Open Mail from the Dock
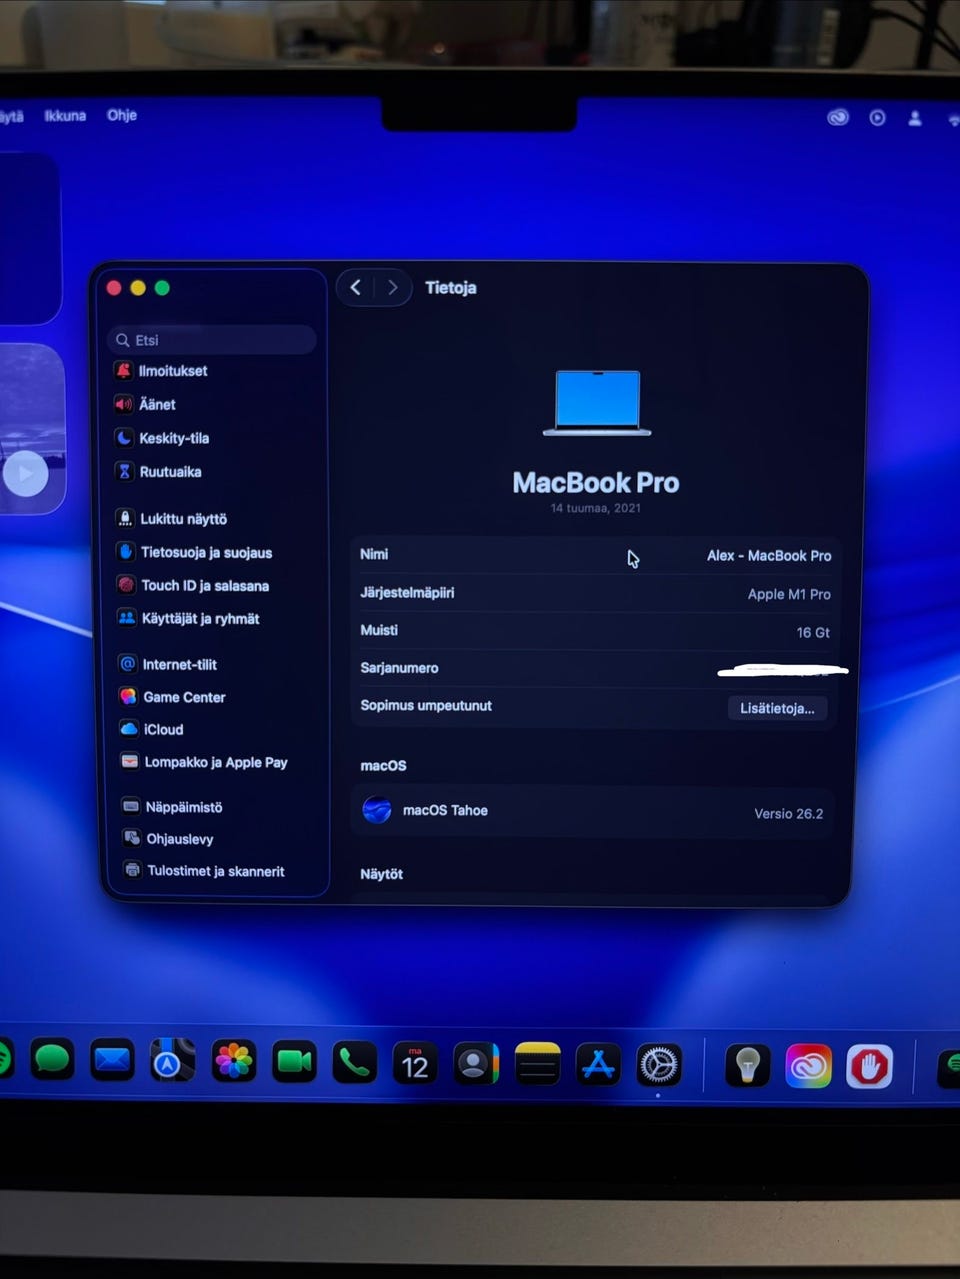The width and height of the screenshot is (960, 1279). [112, 1060]
